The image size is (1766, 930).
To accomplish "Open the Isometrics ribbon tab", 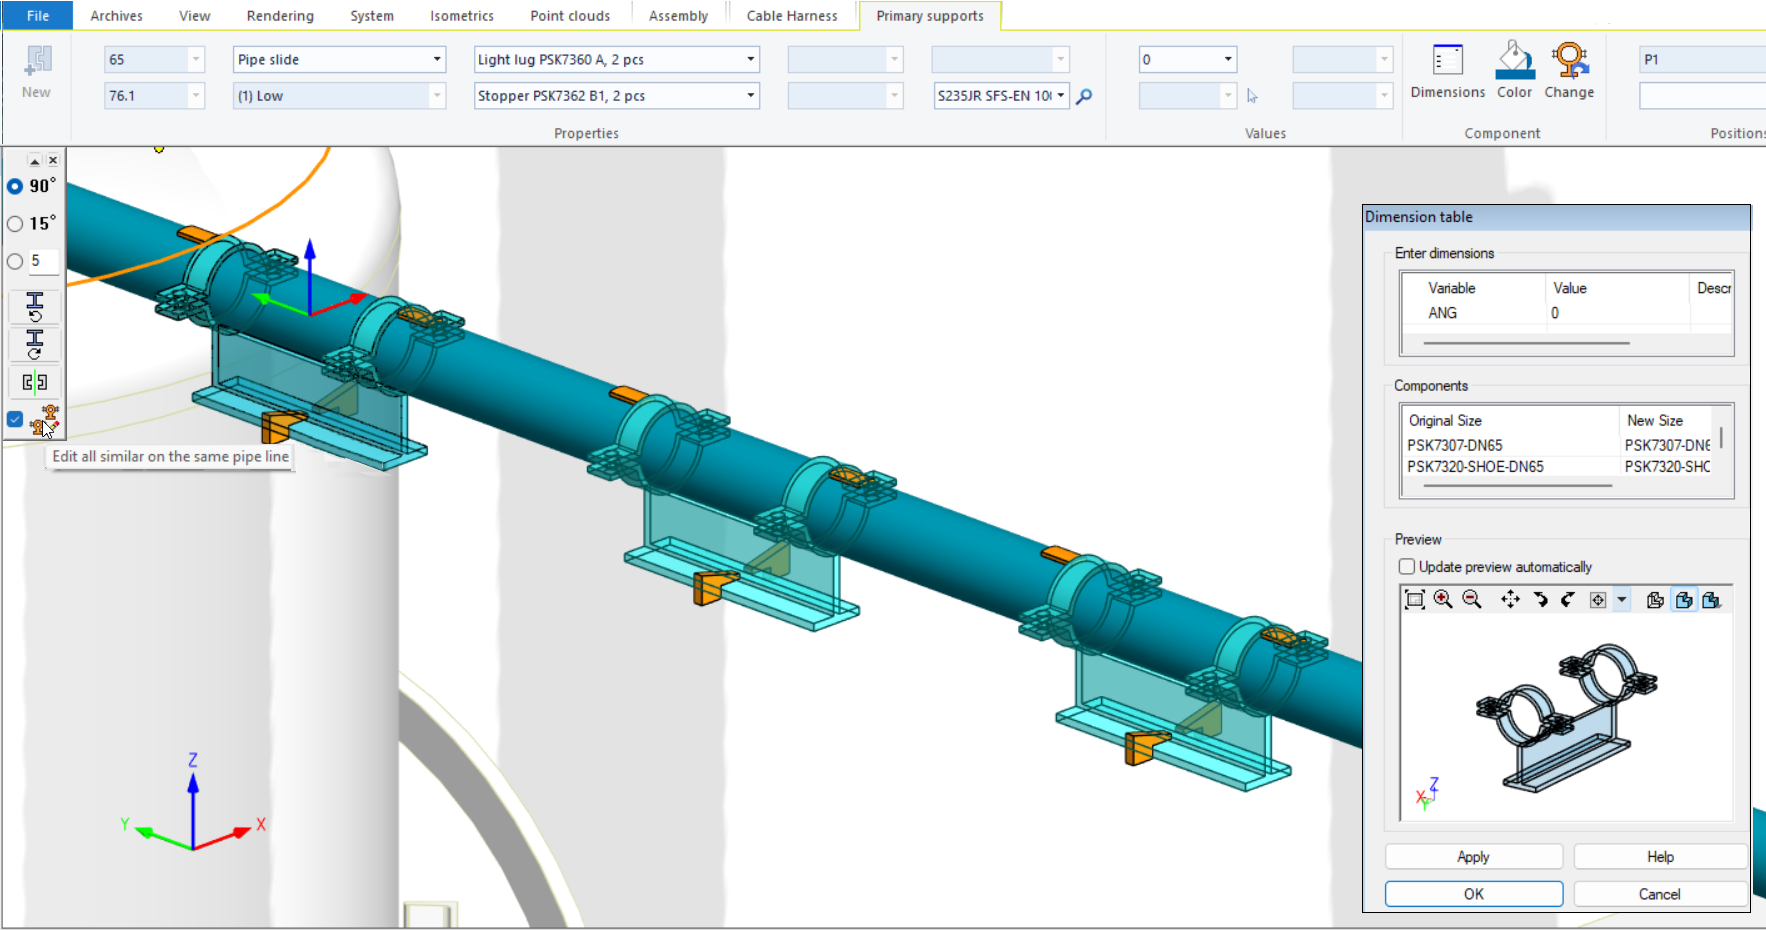I will 461,16.
